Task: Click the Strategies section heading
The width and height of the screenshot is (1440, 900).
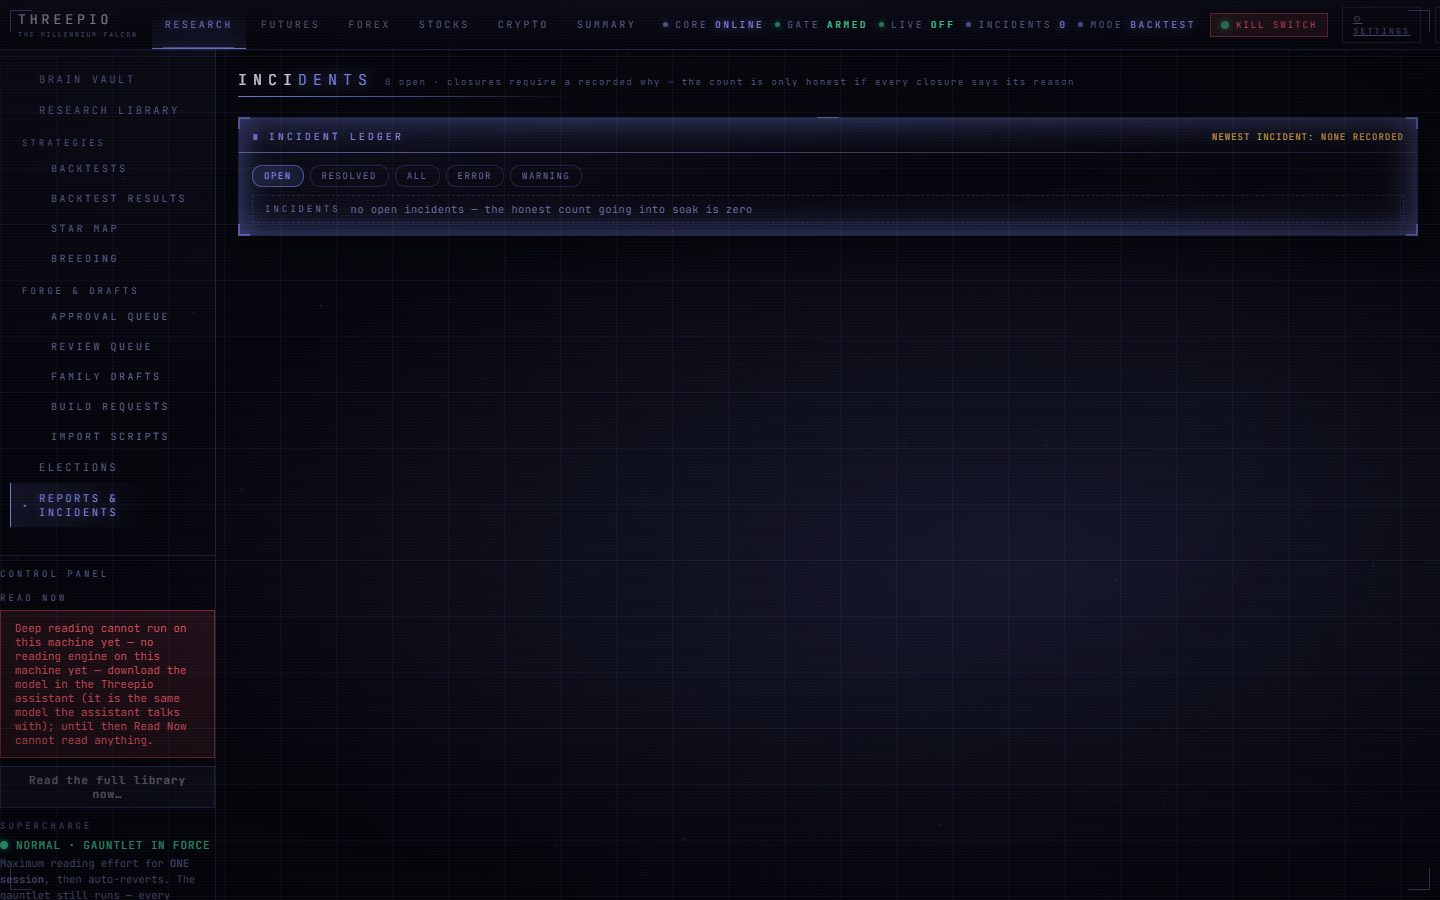Action: (x=63, y=143)
